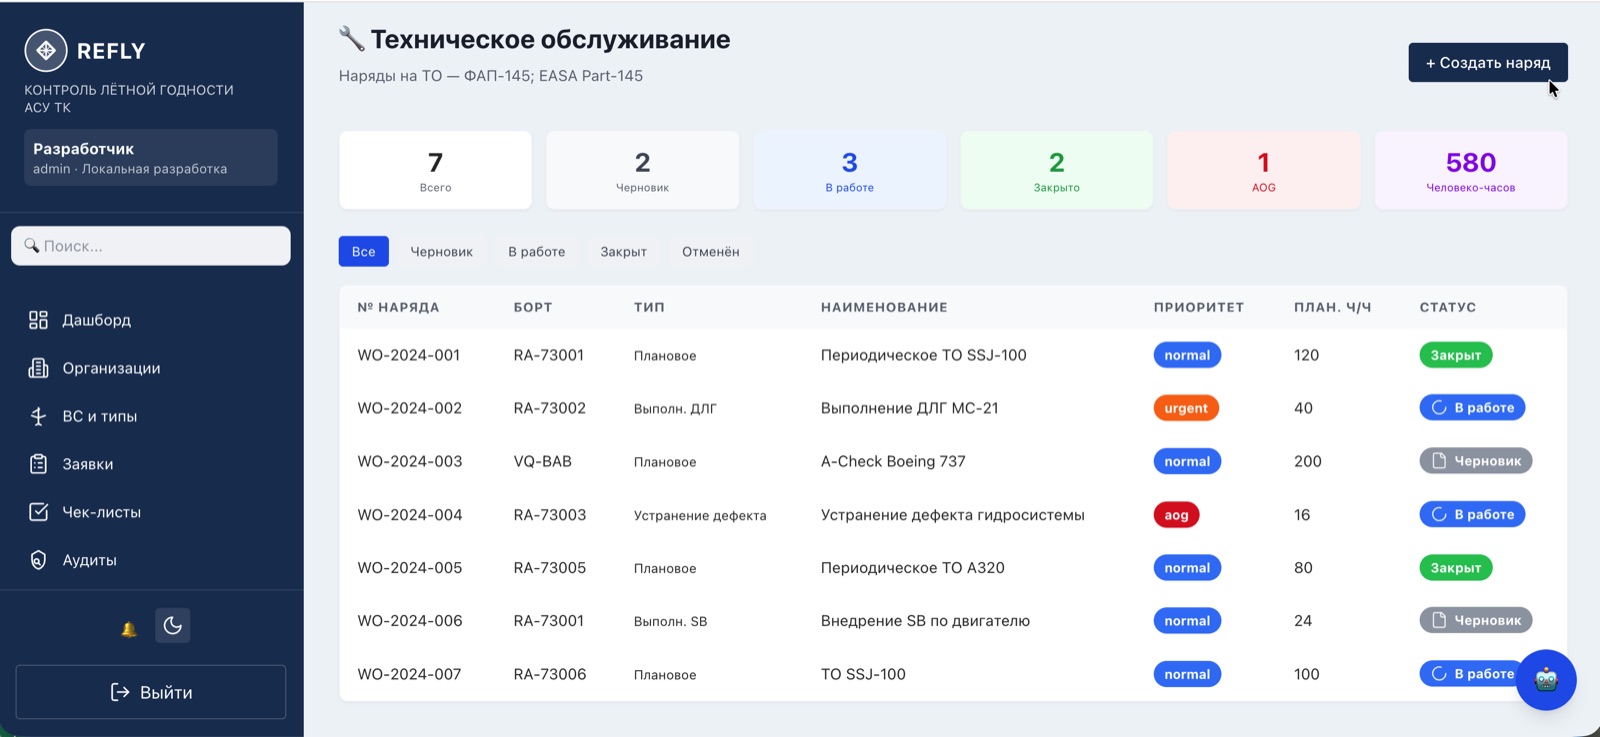Click the В работе 3 stat card
This screenshot has height=737, width=1600.
[x=850, y=170]
